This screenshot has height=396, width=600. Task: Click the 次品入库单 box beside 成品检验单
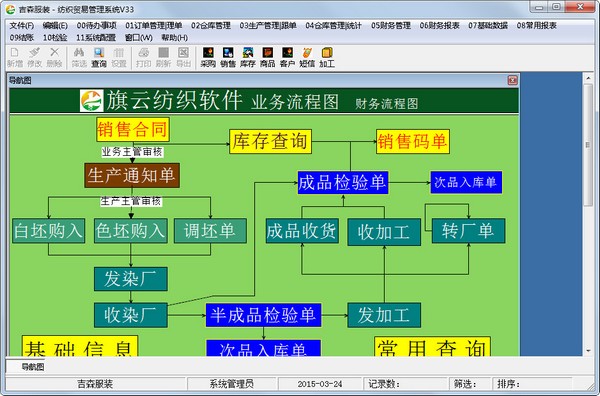point(466,182)
